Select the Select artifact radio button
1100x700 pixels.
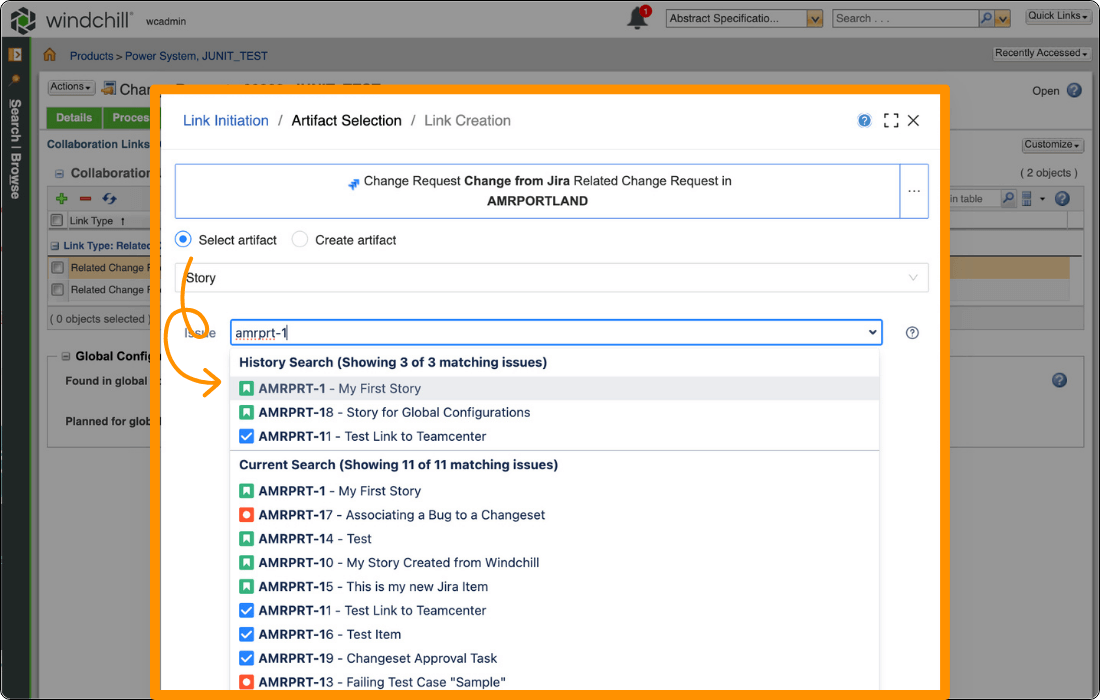[181, 240]
